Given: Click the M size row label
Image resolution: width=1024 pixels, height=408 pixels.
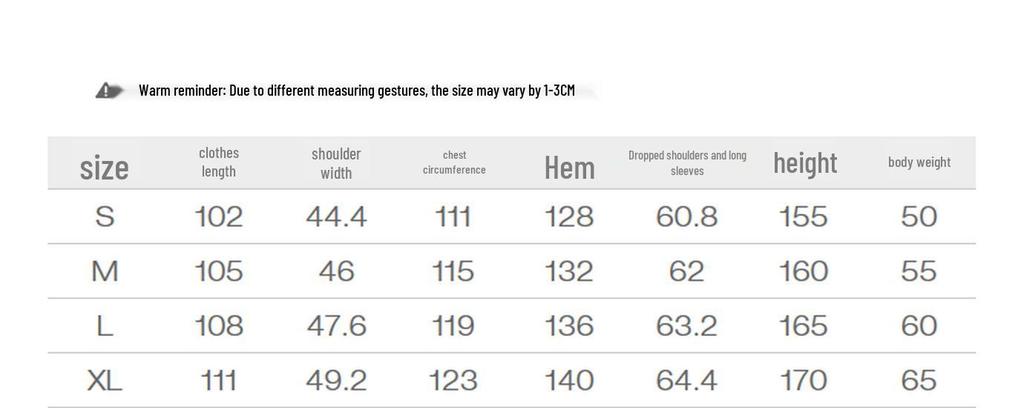Looking at the screenshot, I should coord(105,271).
